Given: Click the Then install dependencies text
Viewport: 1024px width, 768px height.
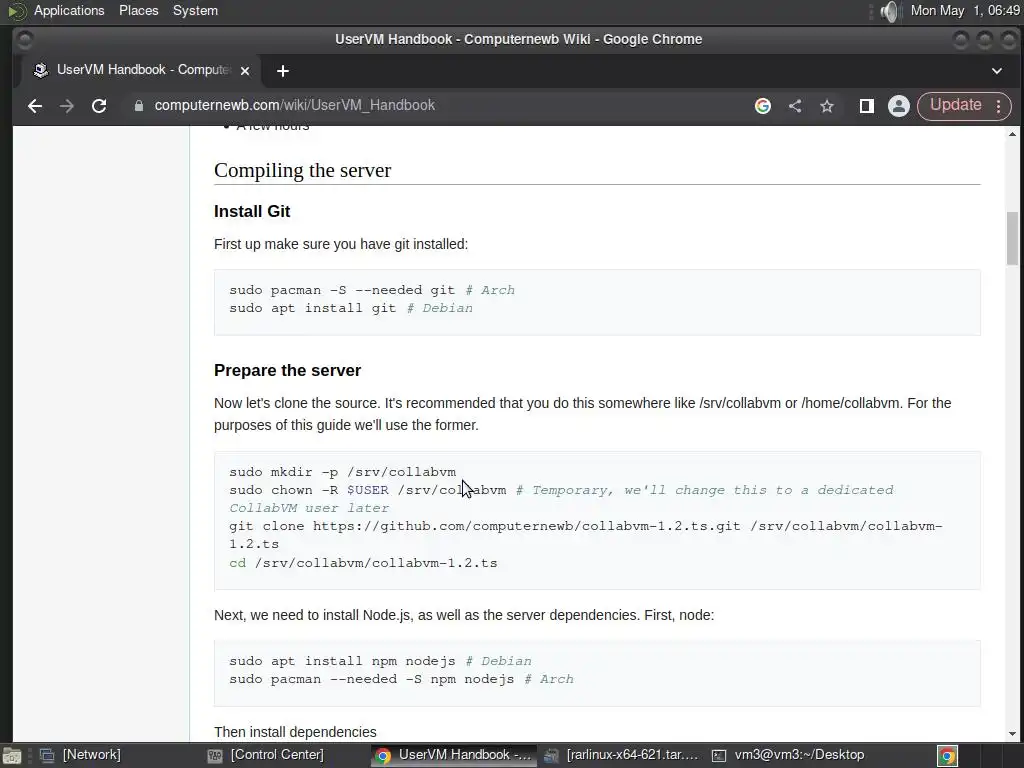Looking at the screenshot, I should click(295, 732).
